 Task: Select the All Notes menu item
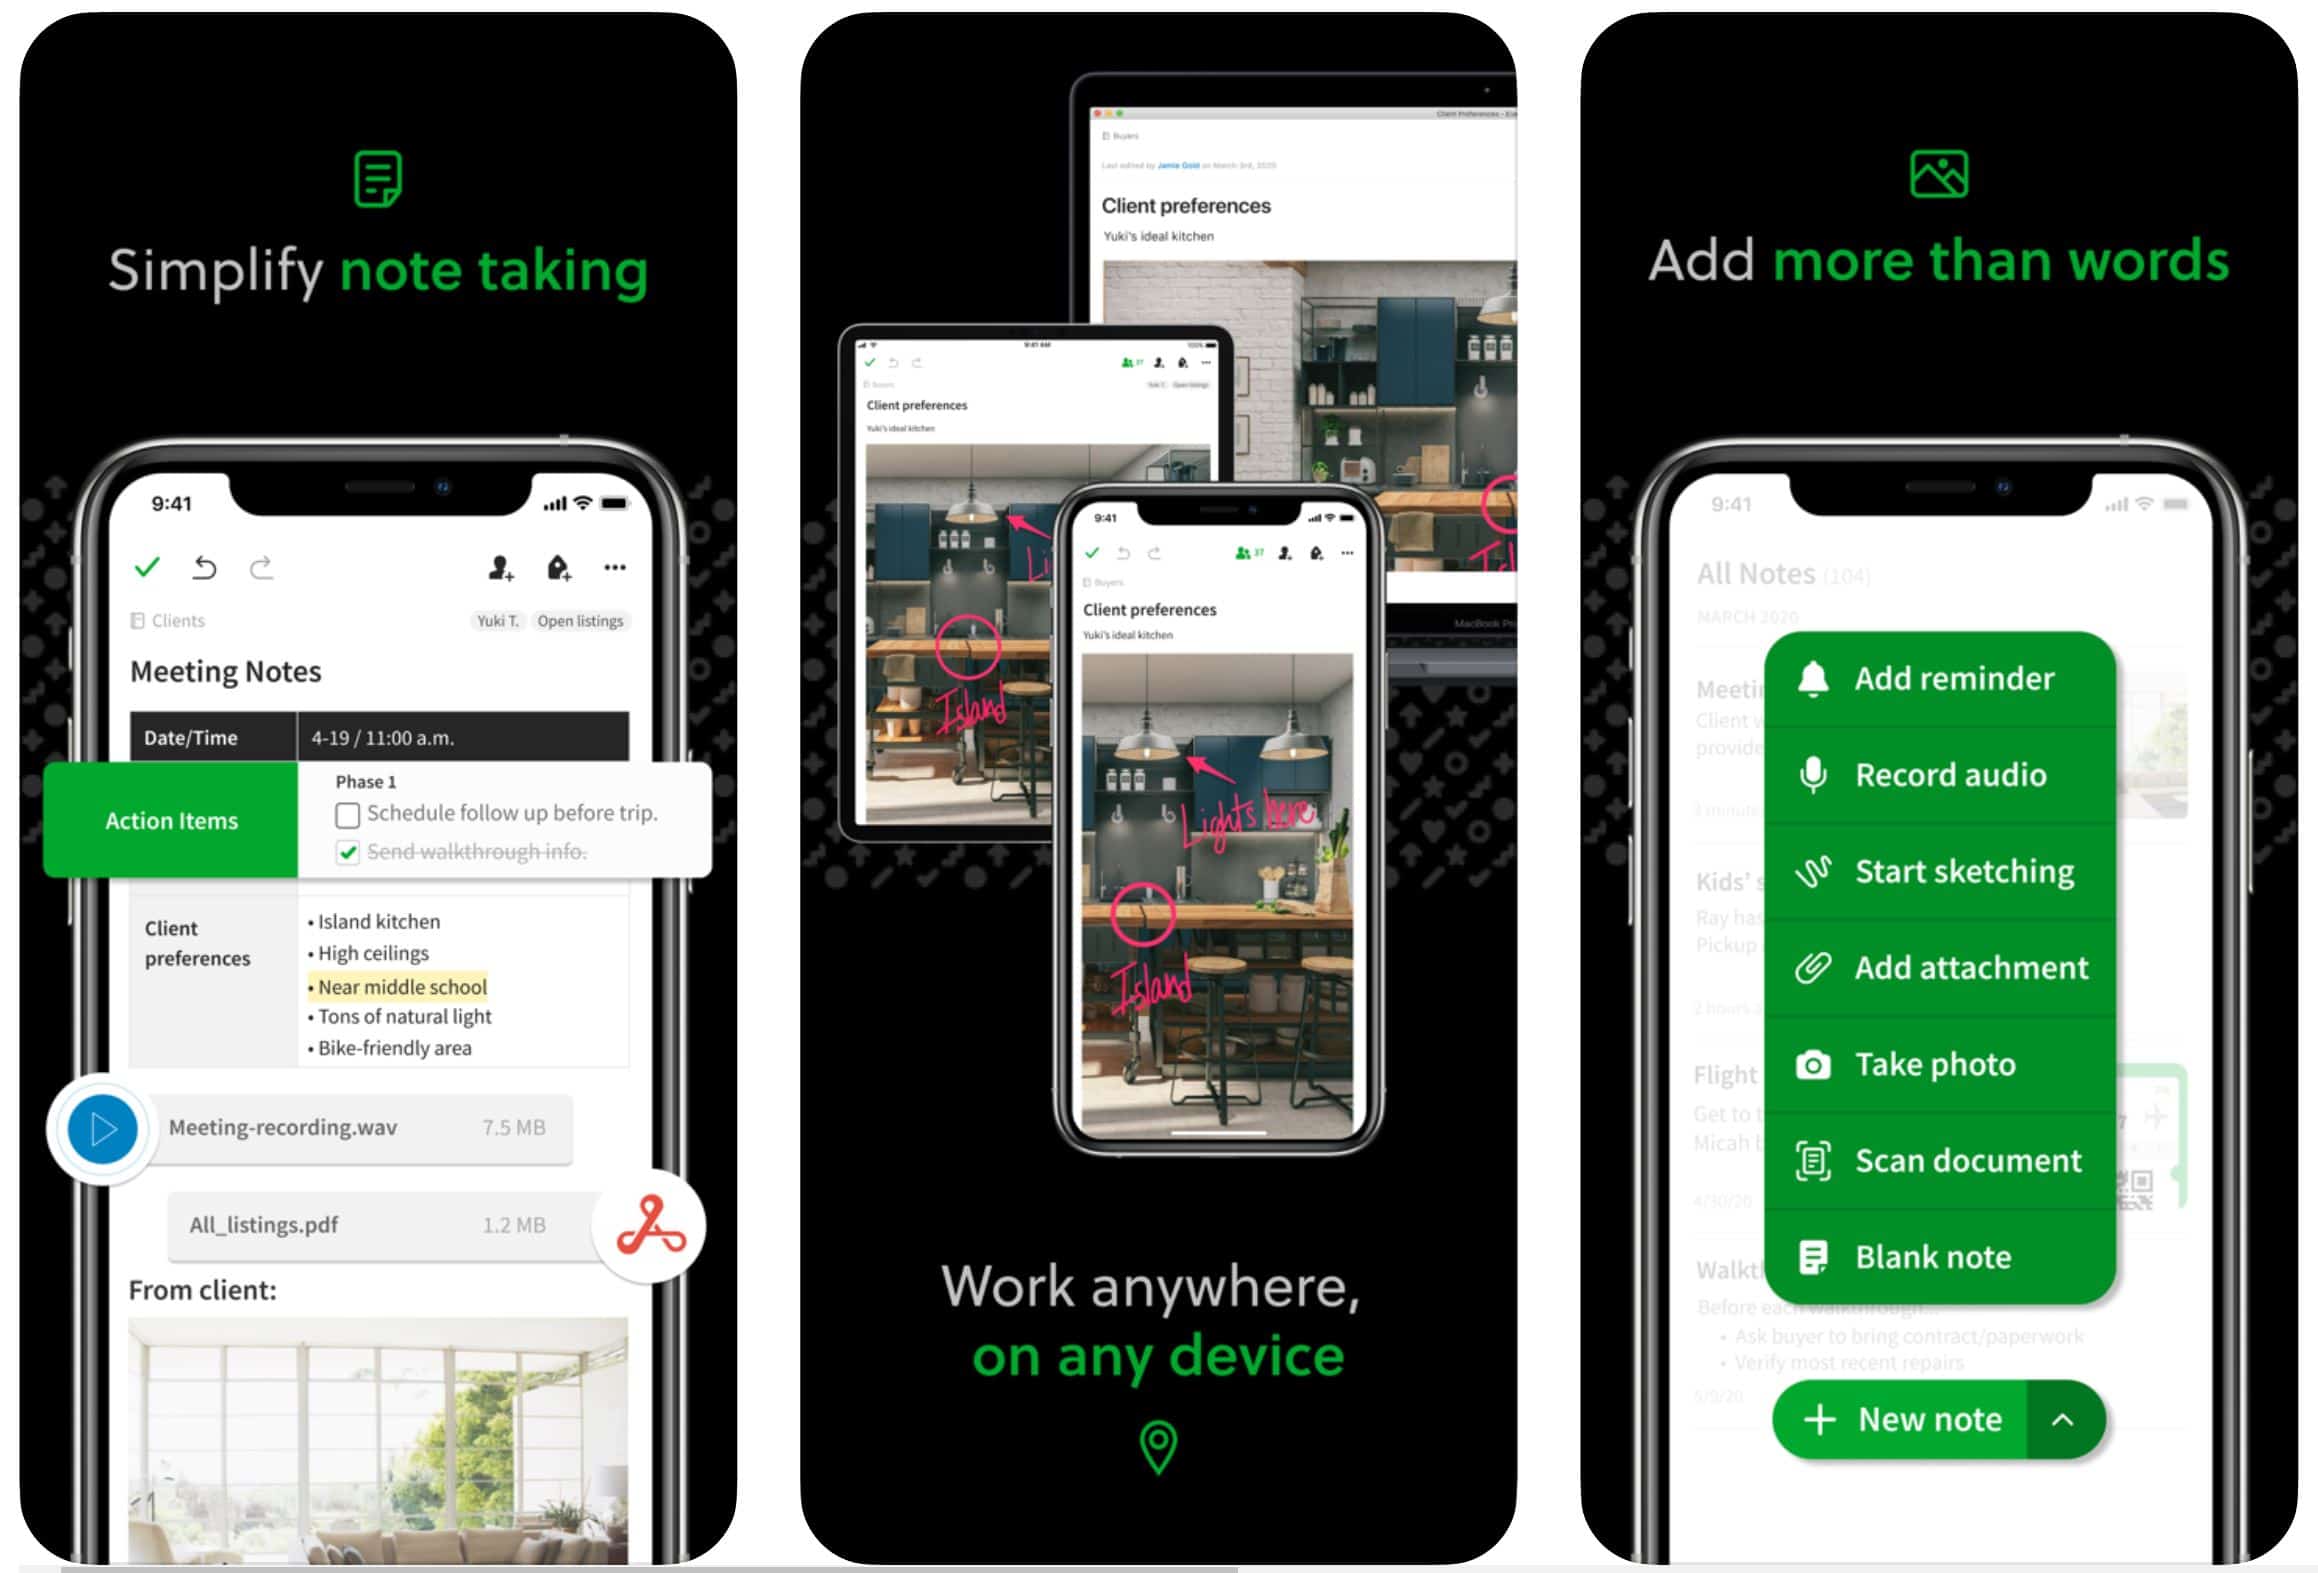coord(1755,571)
